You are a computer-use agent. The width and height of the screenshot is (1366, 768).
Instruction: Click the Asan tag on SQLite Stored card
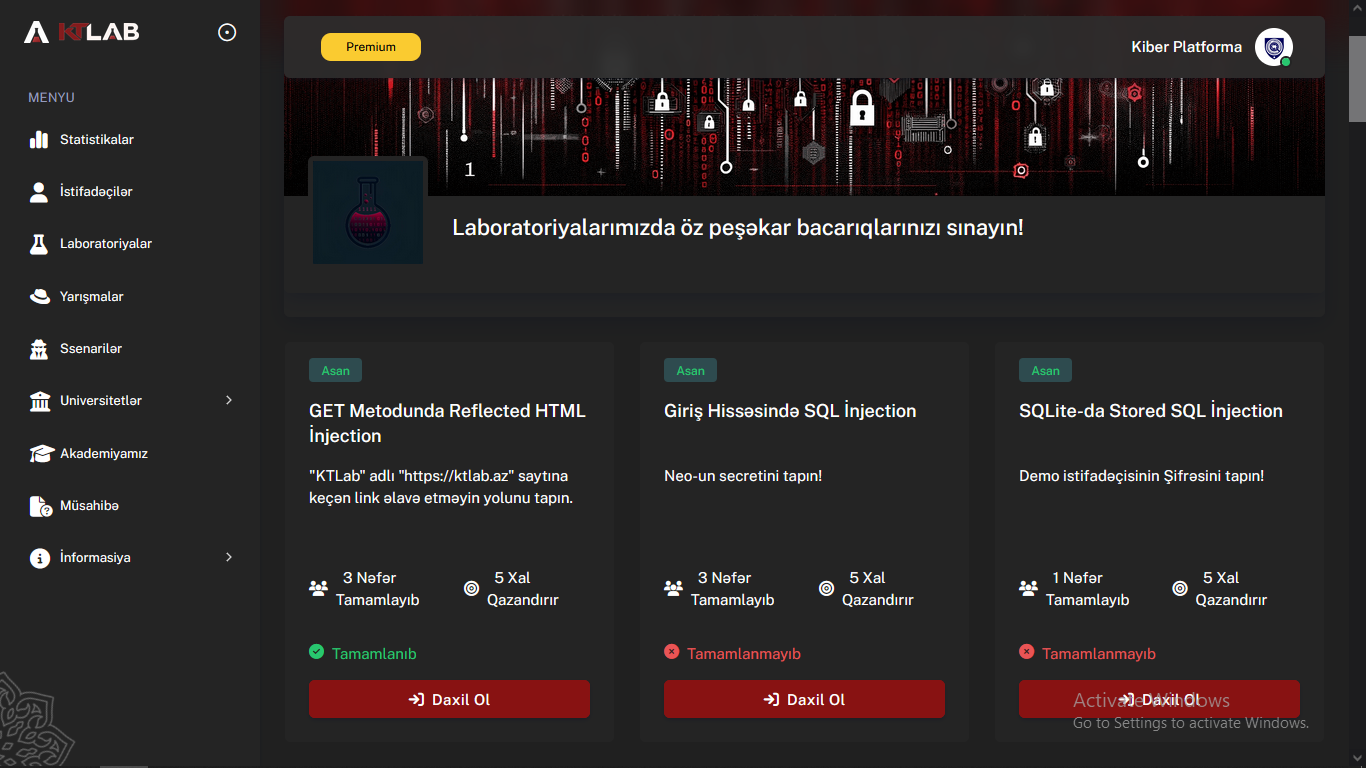coord(1045,370)
